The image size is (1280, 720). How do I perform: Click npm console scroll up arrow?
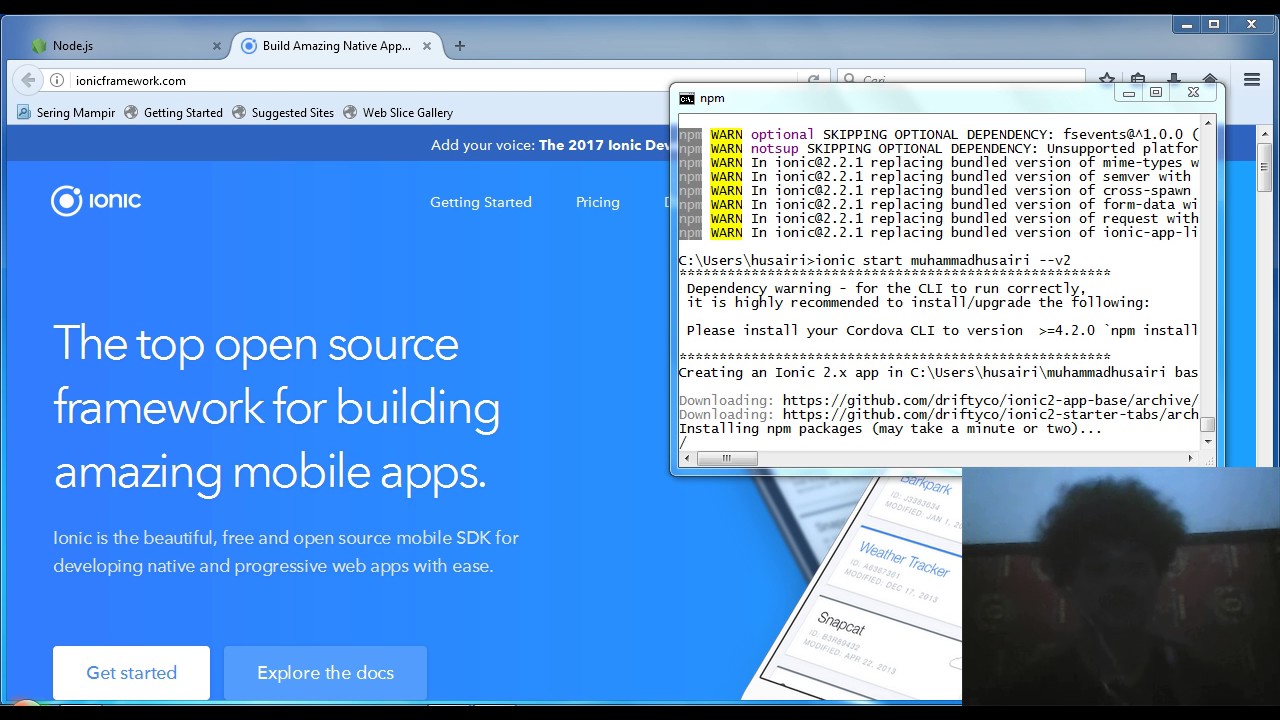tap(1208, 123)
